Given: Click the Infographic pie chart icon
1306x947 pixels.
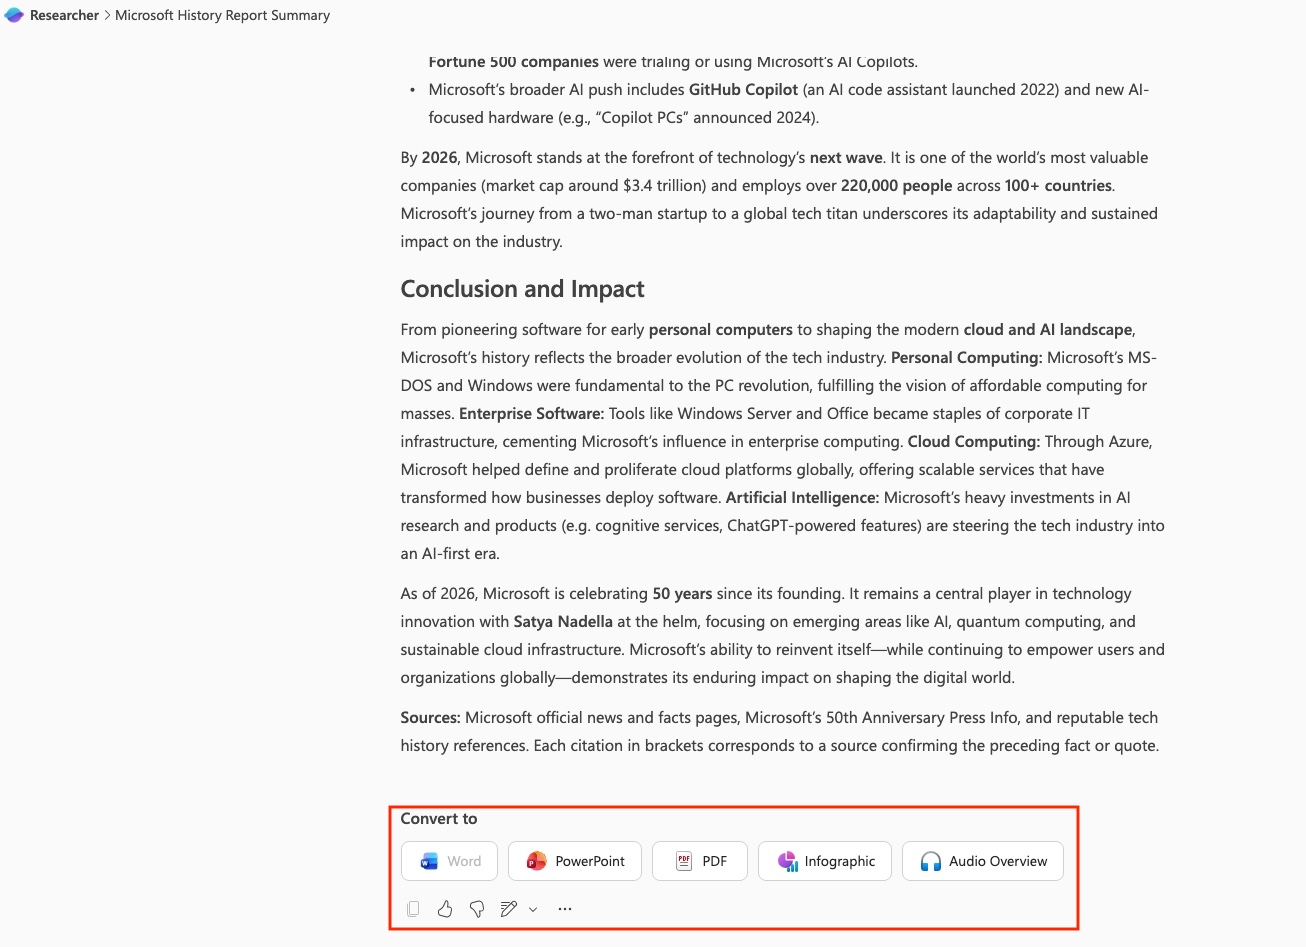Looking at the screenshot, I should [x=787, y=861].
